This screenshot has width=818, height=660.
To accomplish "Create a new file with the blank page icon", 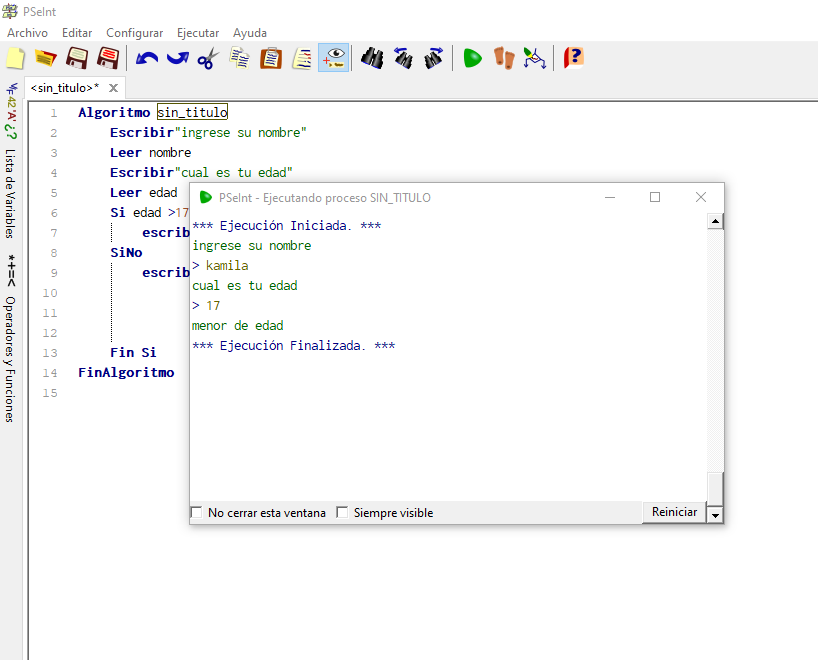I will (x=16, y=58).
